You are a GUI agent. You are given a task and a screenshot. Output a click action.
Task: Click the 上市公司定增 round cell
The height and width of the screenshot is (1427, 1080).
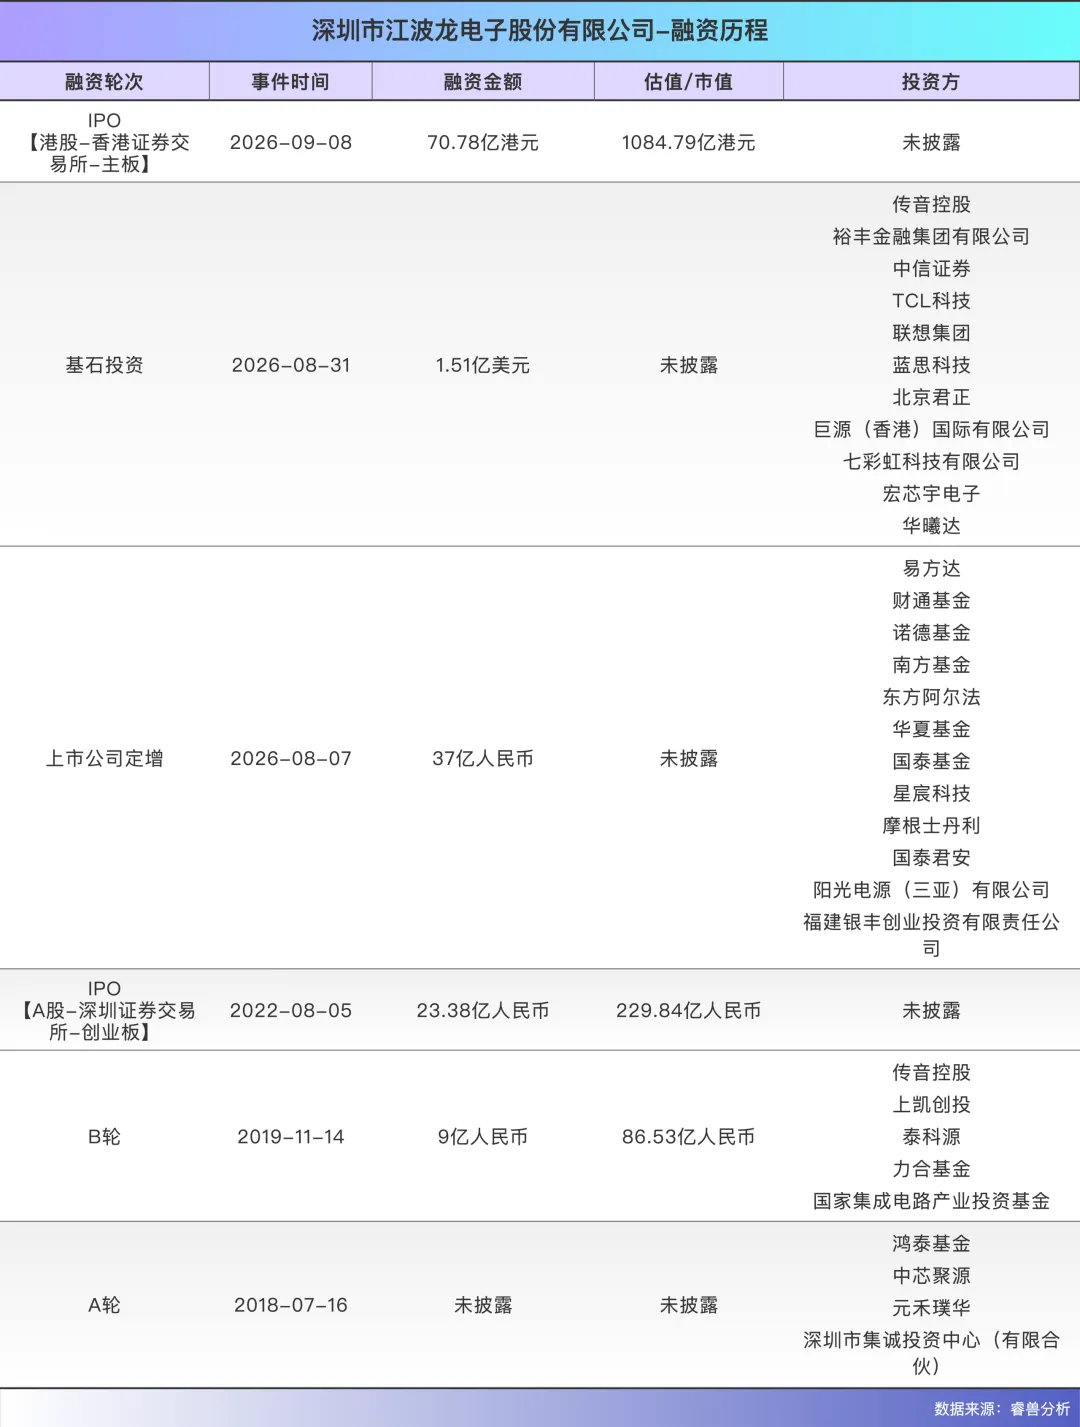104,758
